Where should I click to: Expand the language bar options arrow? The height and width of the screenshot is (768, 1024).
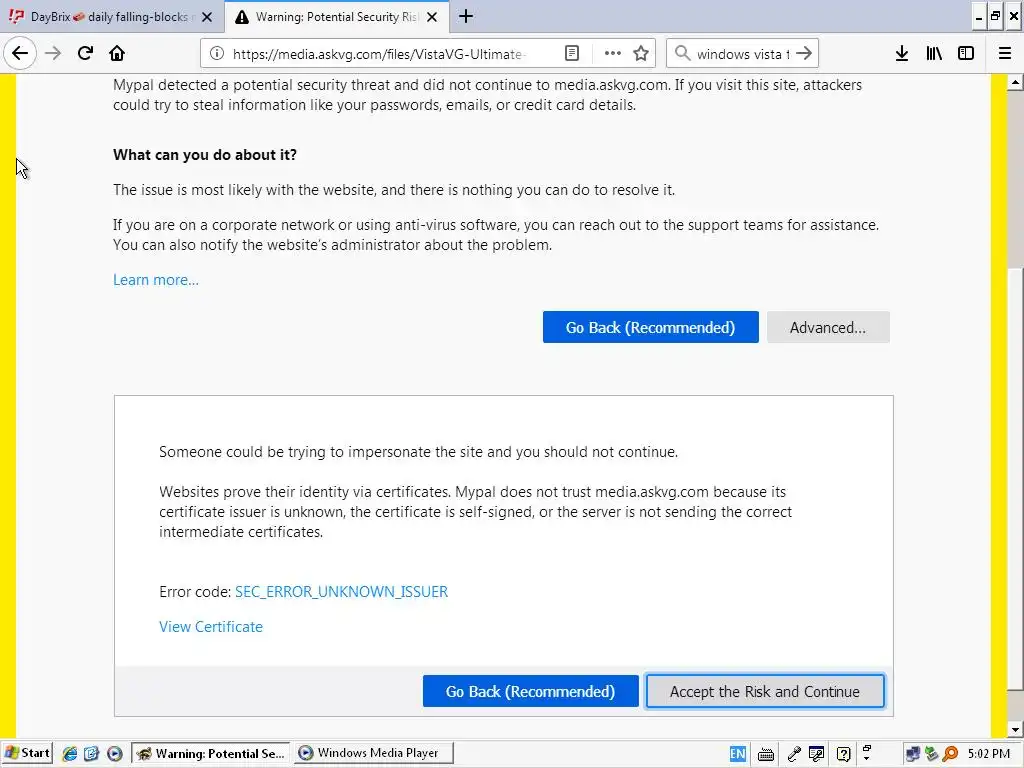point(867,758)
